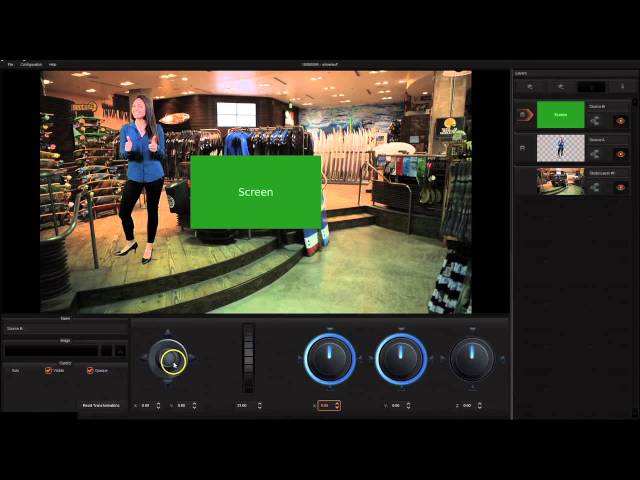
Task: Select the woman cutout layer thumbnail
Action: pos(560,148)
